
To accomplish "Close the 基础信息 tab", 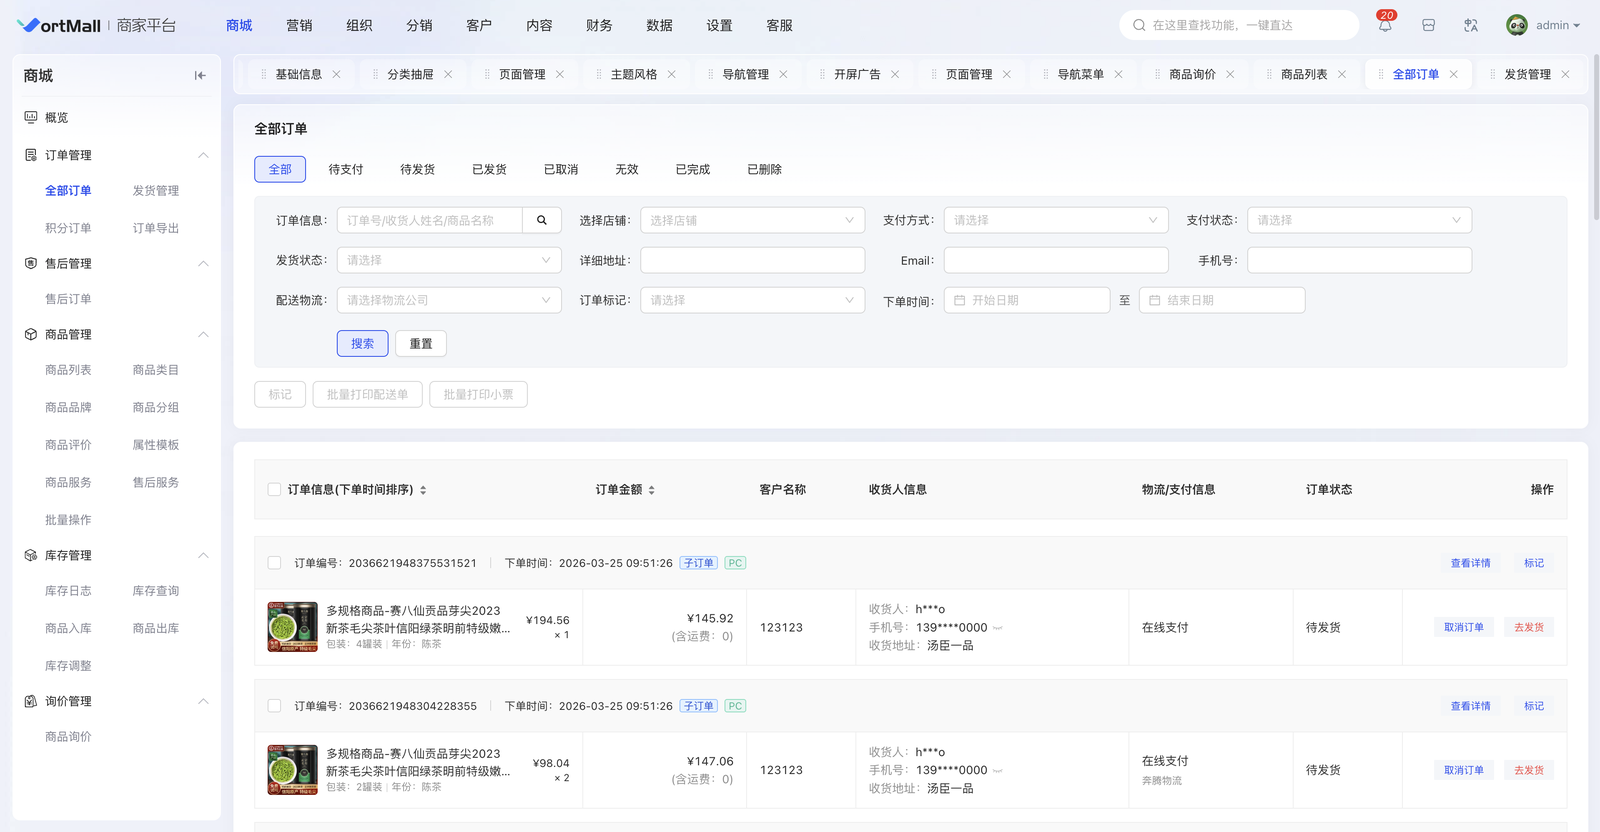I will click(337, 75).
